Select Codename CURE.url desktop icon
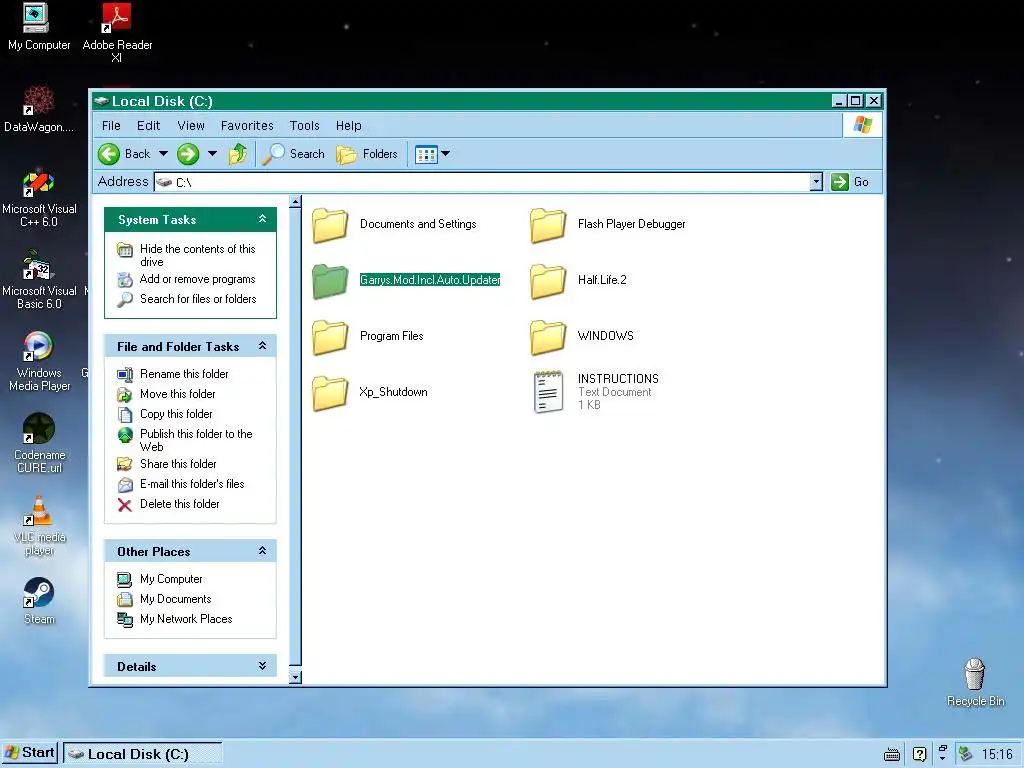 [x=39, y=444]
